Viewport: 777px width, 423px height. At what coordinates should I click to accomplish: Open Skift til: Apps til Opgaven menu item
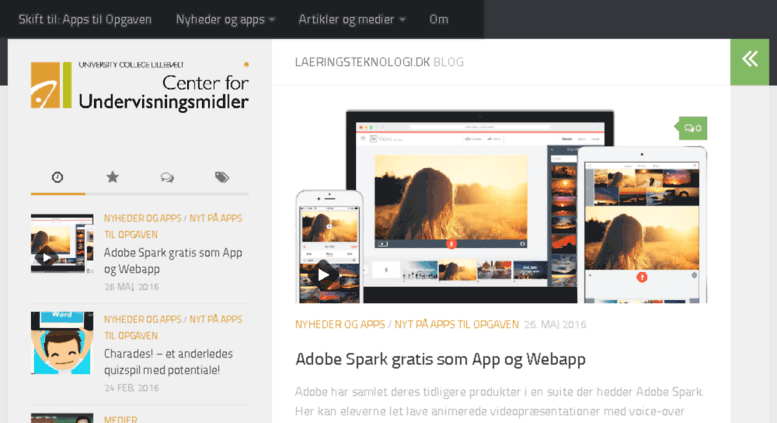point(85,19)
